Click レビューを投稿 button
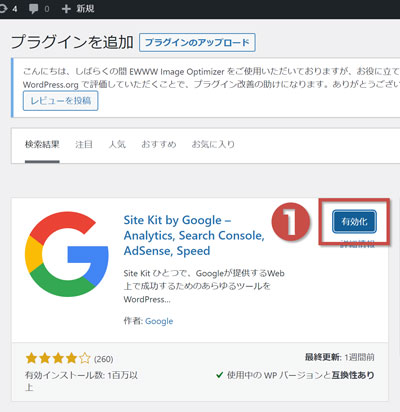Viewport: 400px width, 412px height. click(x=60, y=101)
